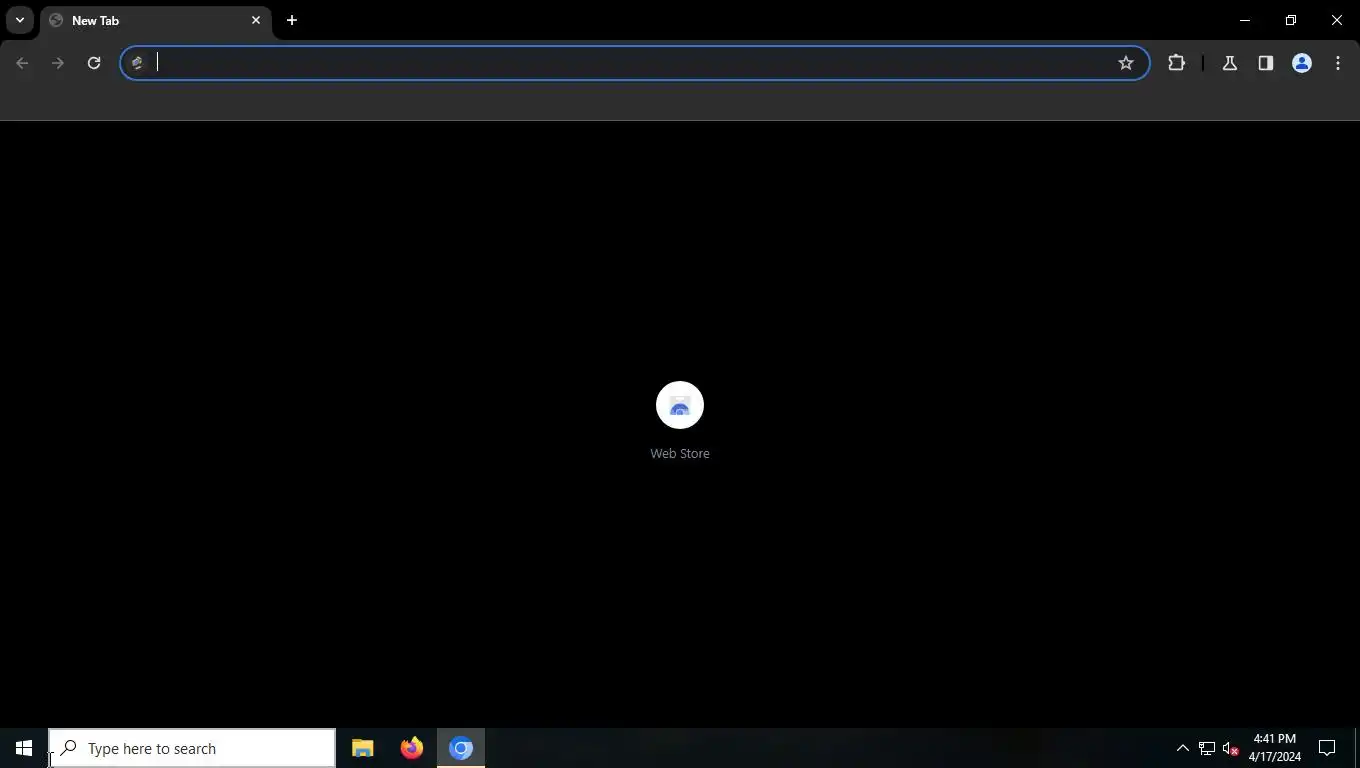This screenshot has width=1360, height=768.
Task: Select the New Tab browser tab
Action: (155, 20)
